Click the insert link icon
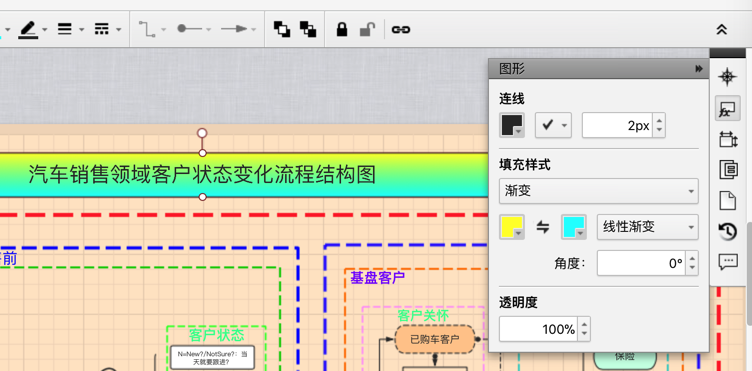Viewport: 752px width, 371px height. coord(401,30)
